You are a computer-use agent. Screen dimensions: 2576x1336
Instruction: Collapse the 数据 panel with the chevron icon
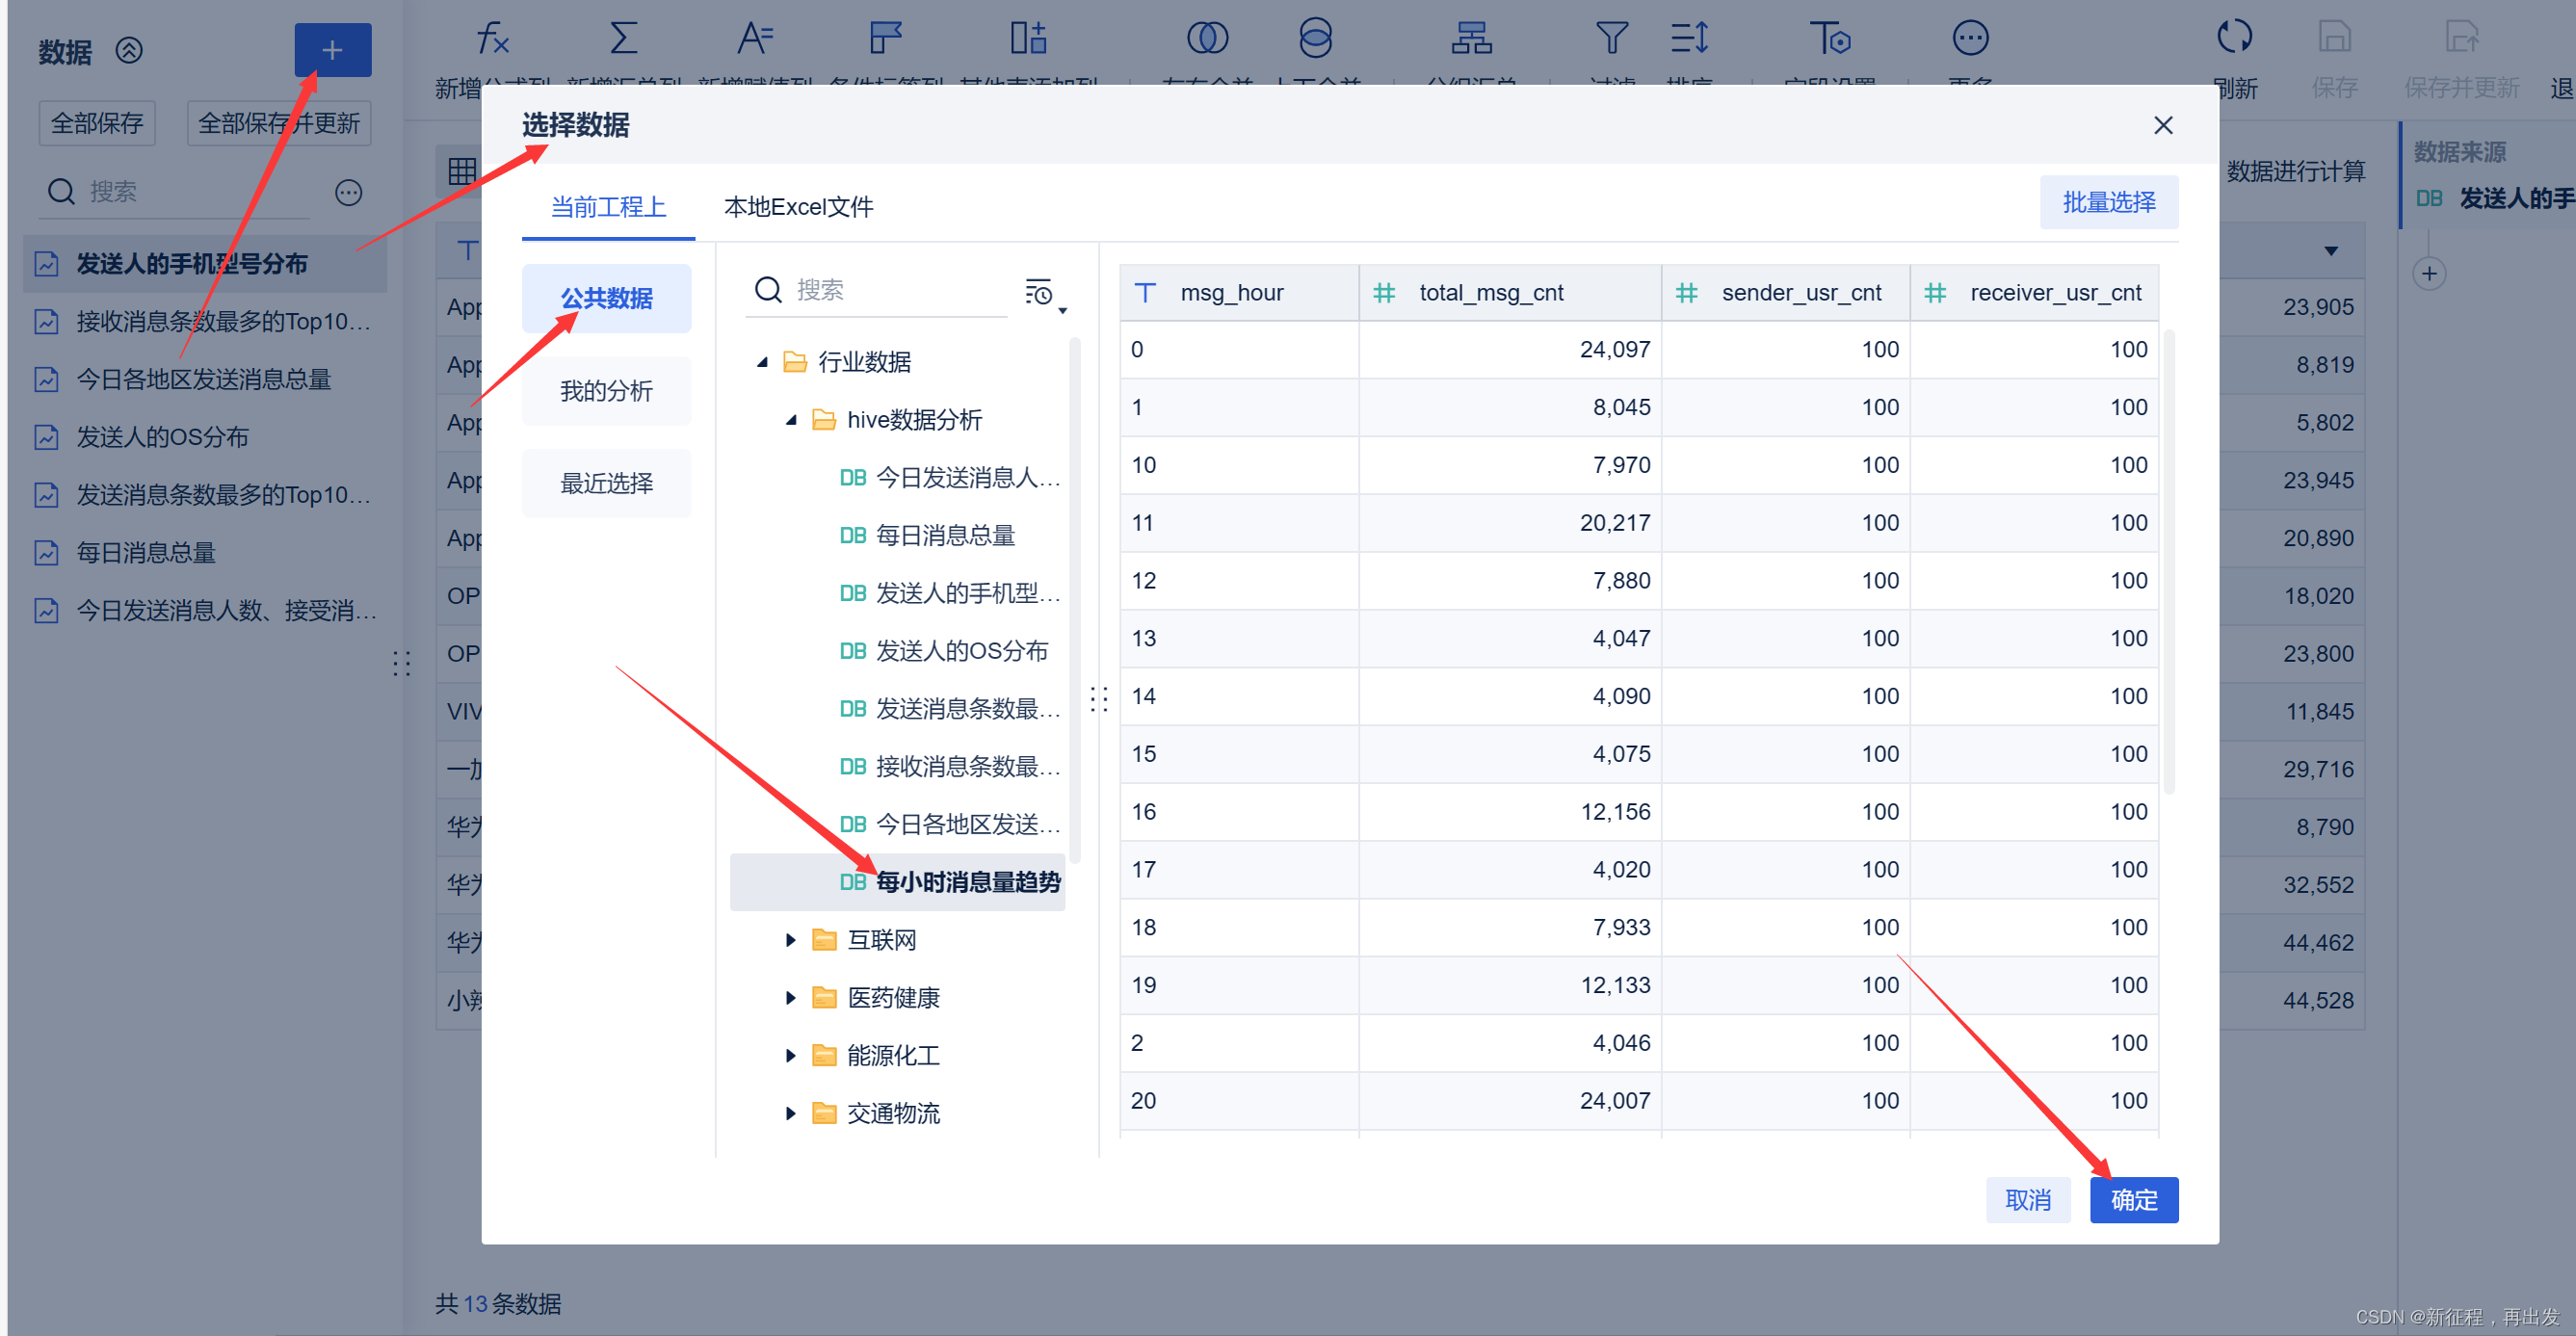(129, 50)
